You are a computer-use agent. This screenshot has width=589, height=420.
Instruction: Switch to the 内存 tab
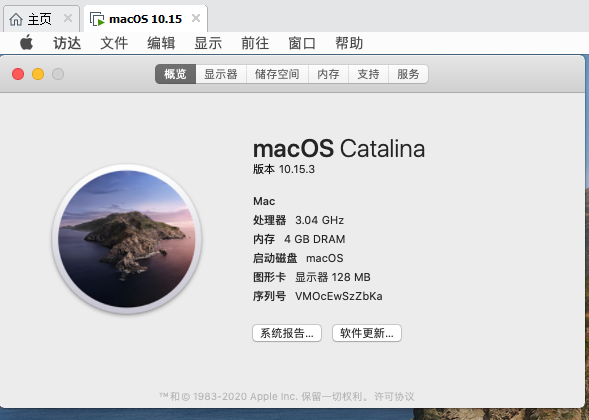[328, 74]
